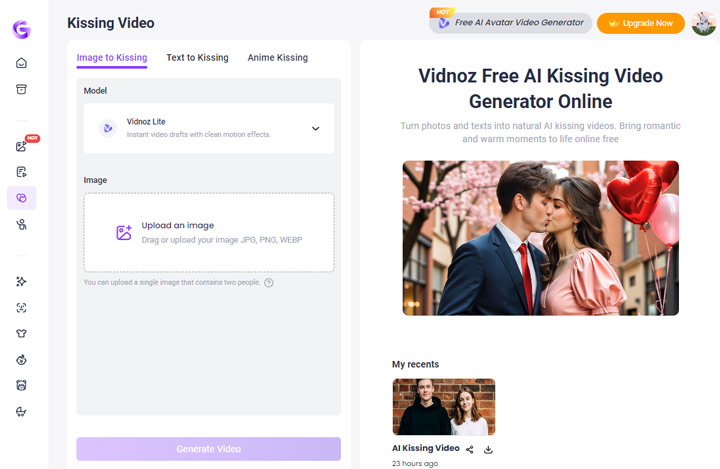
Task: Click the 'You can upload a single image' hint text
Action: (x=172, y=283)
